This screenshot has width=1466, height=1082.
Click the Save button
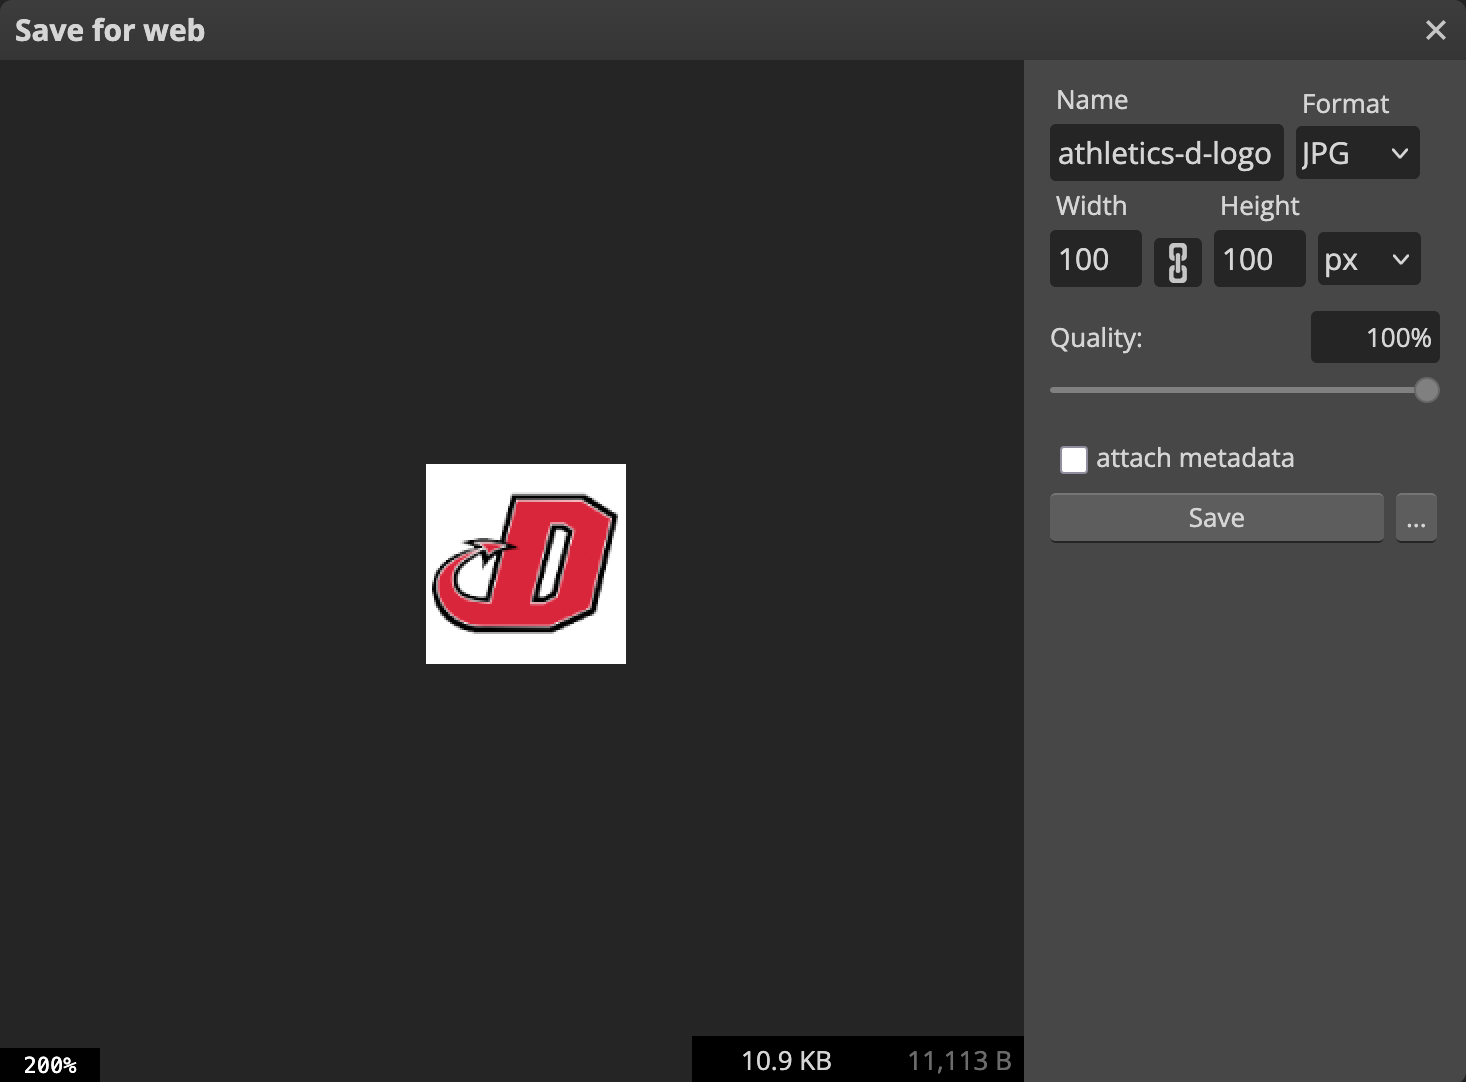[x=1216, y=518]
